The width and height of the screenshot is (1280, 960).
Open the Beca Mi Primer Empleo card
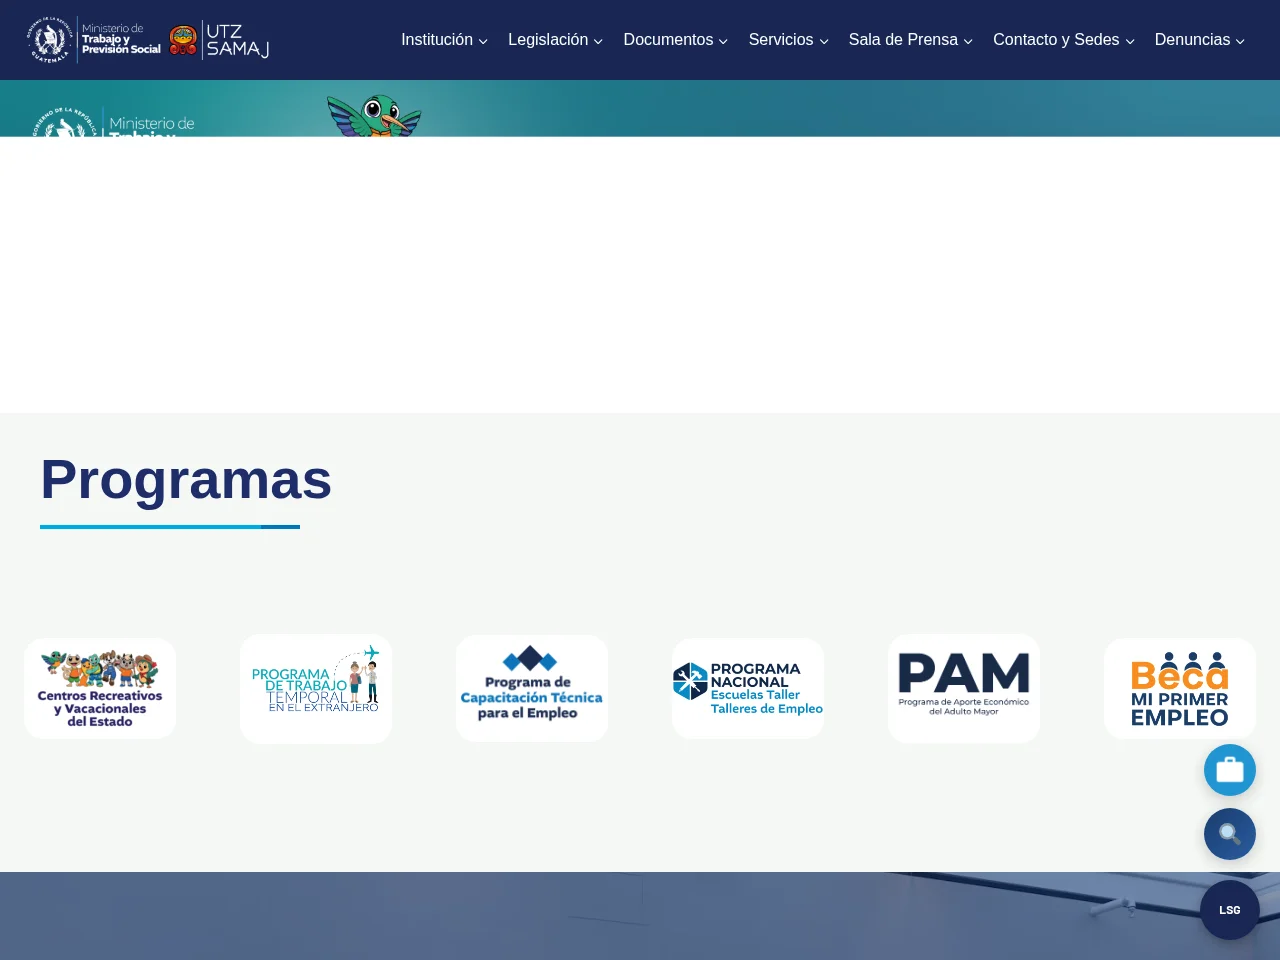[1180, 689]
